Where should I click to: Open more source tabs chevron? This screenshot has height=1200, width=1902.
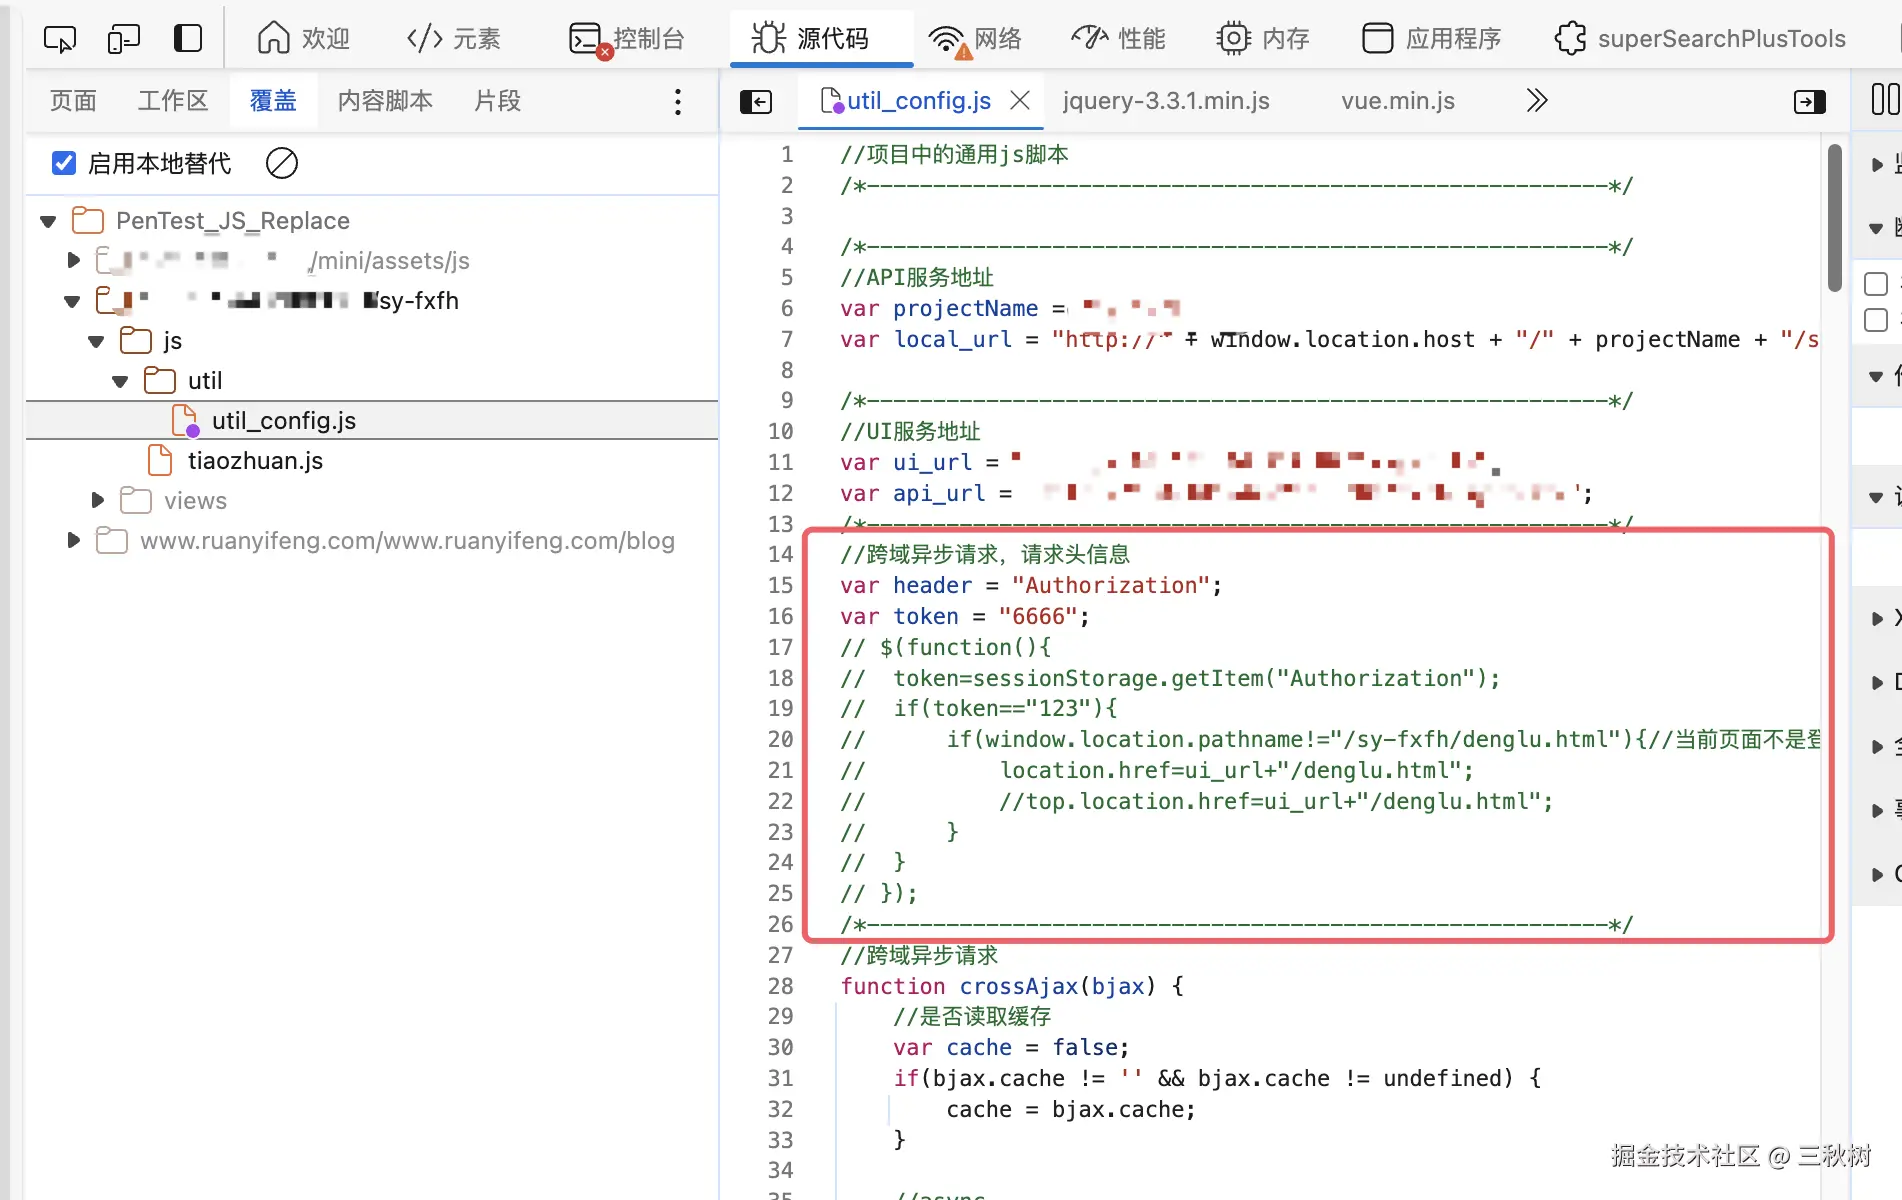click(1536, 101)
